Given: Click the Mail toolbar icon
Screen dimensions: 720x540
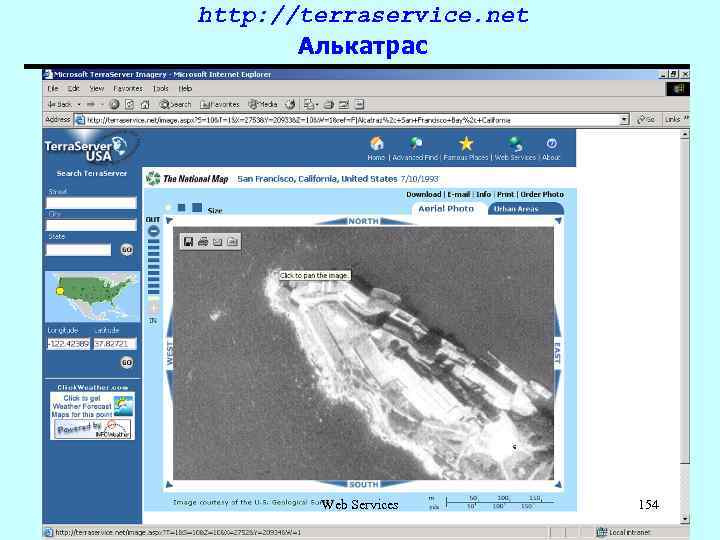Looking at the screenshot, I should pos(309,104).
